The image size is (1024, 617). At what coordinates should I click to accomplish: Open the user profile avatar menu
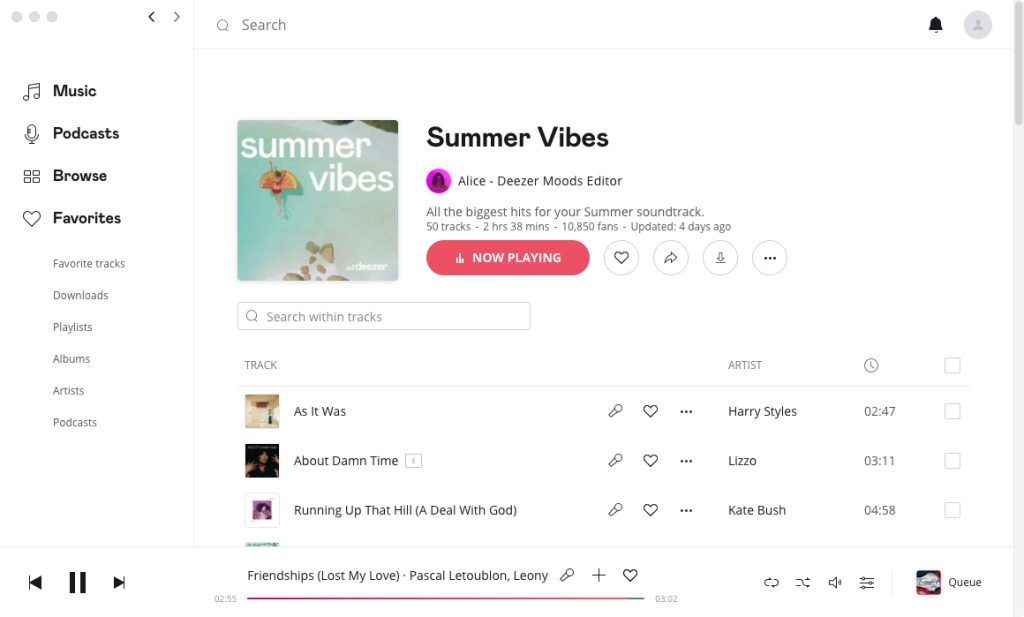pos(977,25)
